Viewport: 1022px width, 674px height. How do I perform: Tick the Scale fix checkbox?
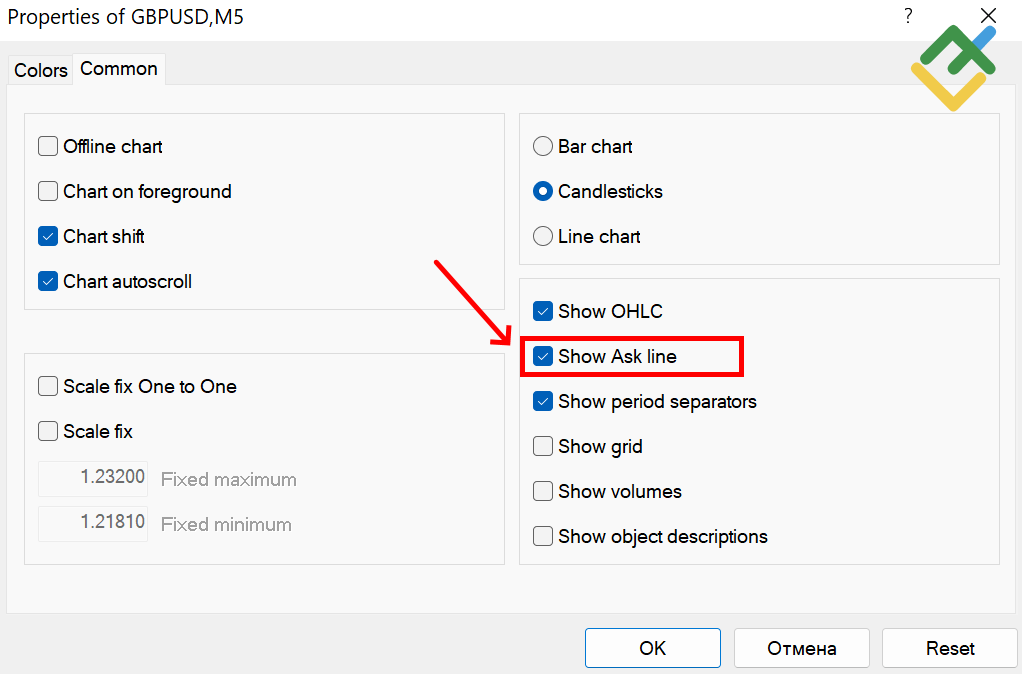(x=48, y=432)
